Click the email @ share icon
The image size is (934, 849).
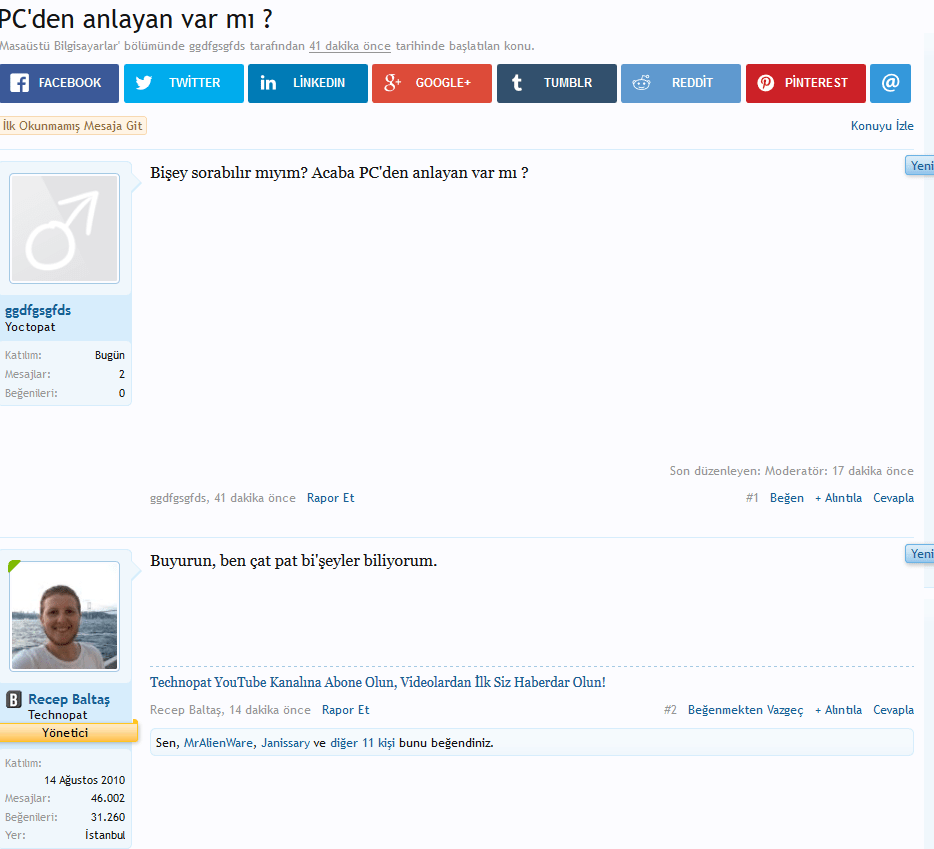coord(891,83)
